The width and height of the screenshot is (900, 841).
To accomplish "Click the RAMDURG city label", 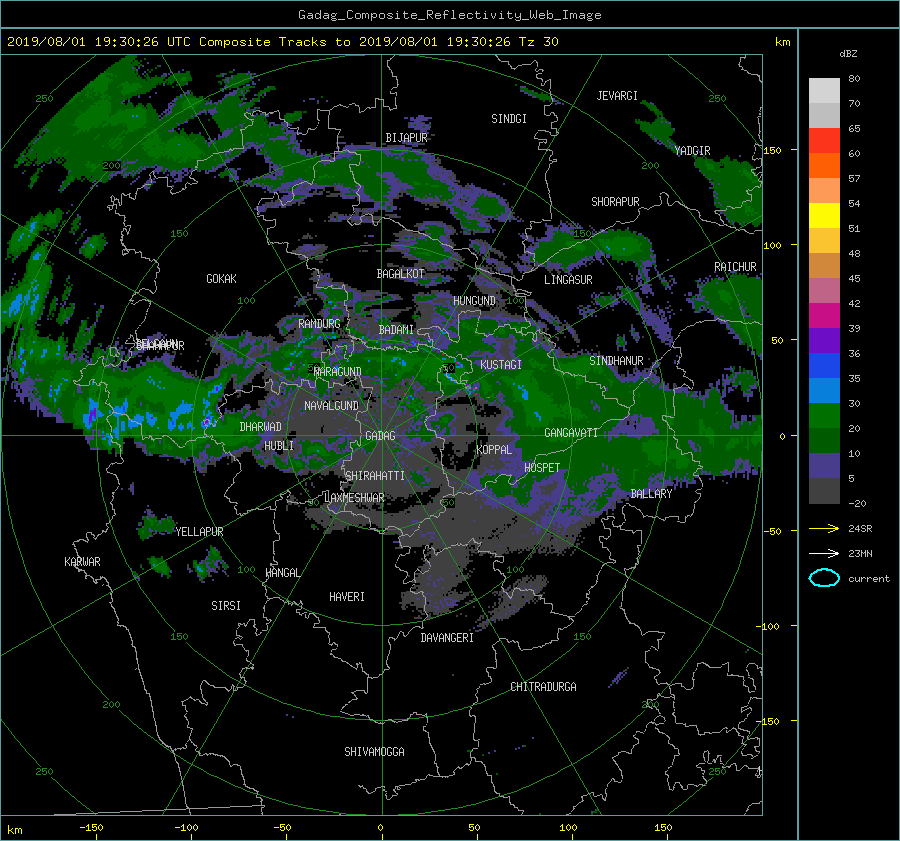I will click(x=319, y=324).
